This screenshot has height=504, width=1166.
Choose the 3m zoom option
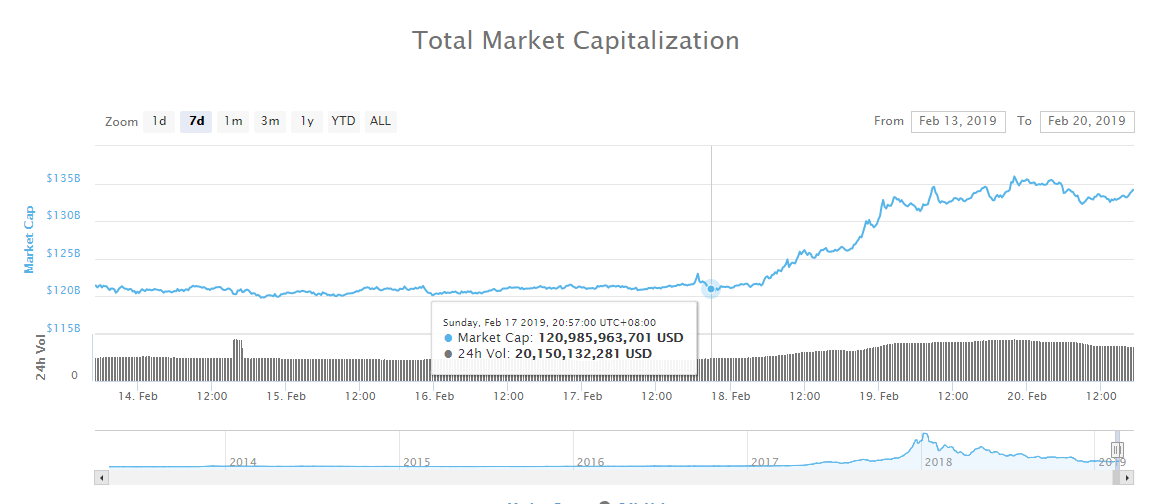pyautogui.click(x=270, y=122)
